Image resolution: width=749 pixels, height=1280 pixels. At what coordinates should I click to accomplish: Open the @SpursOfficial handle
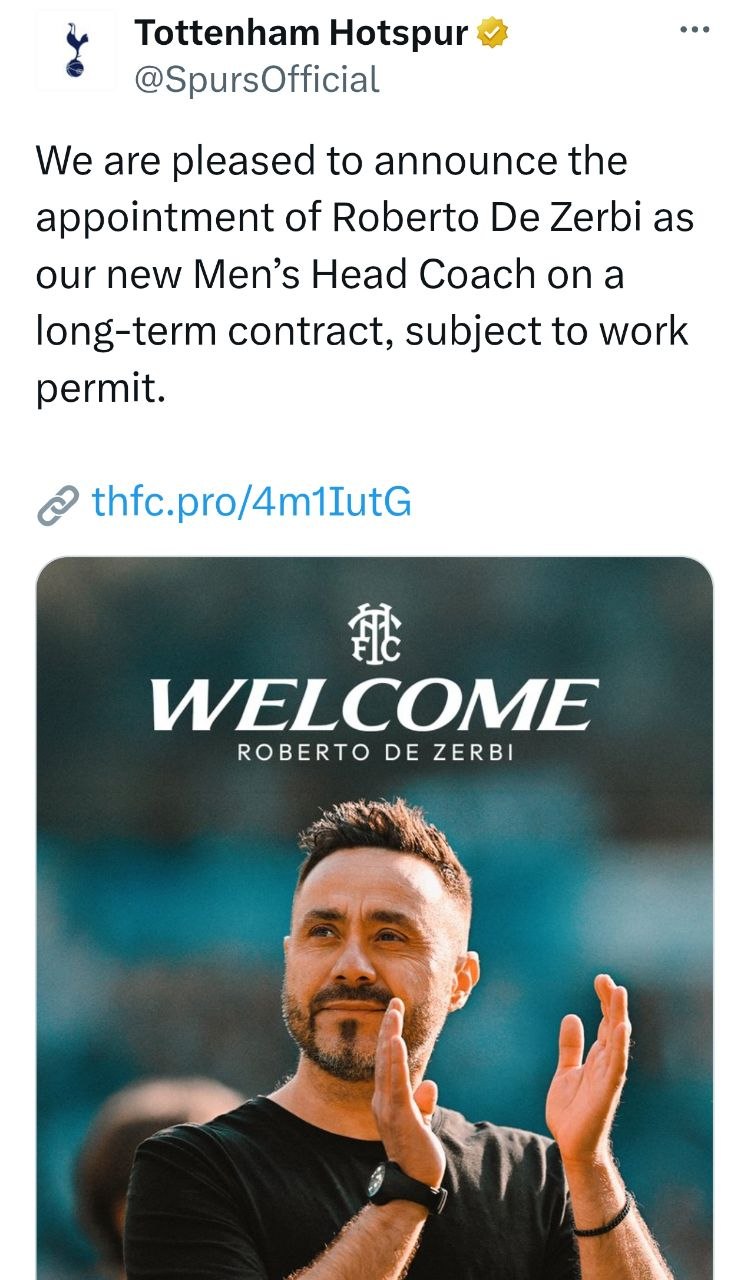257,79
